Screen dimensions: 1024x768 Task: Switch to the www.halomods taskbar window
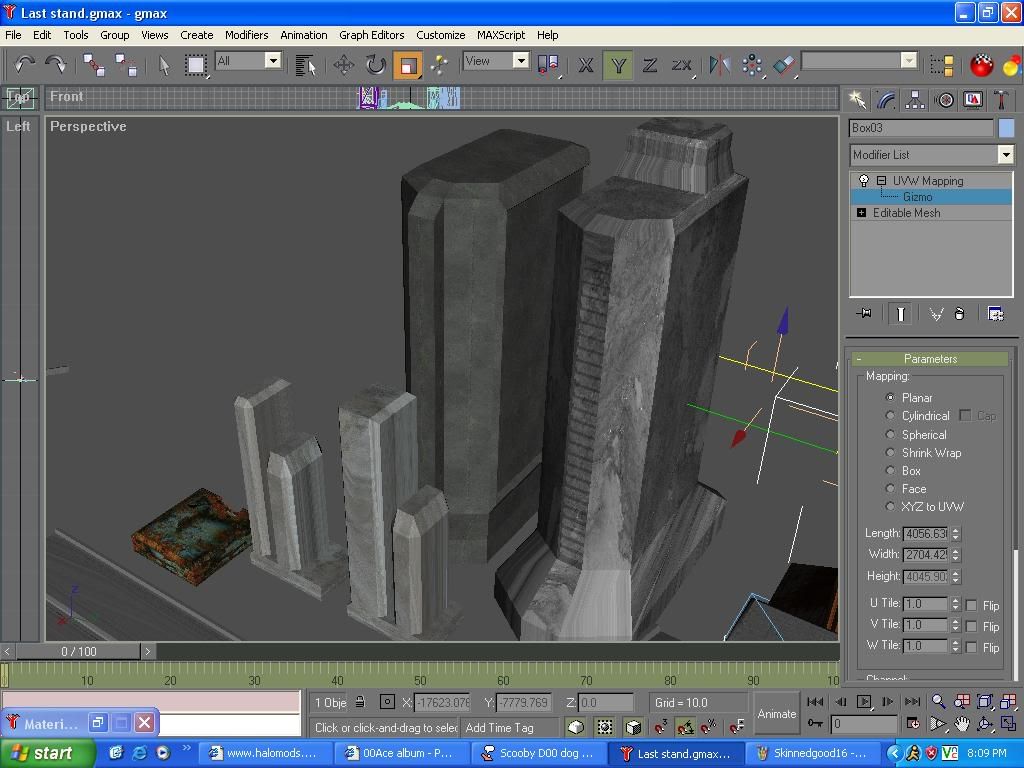(264, 754)
